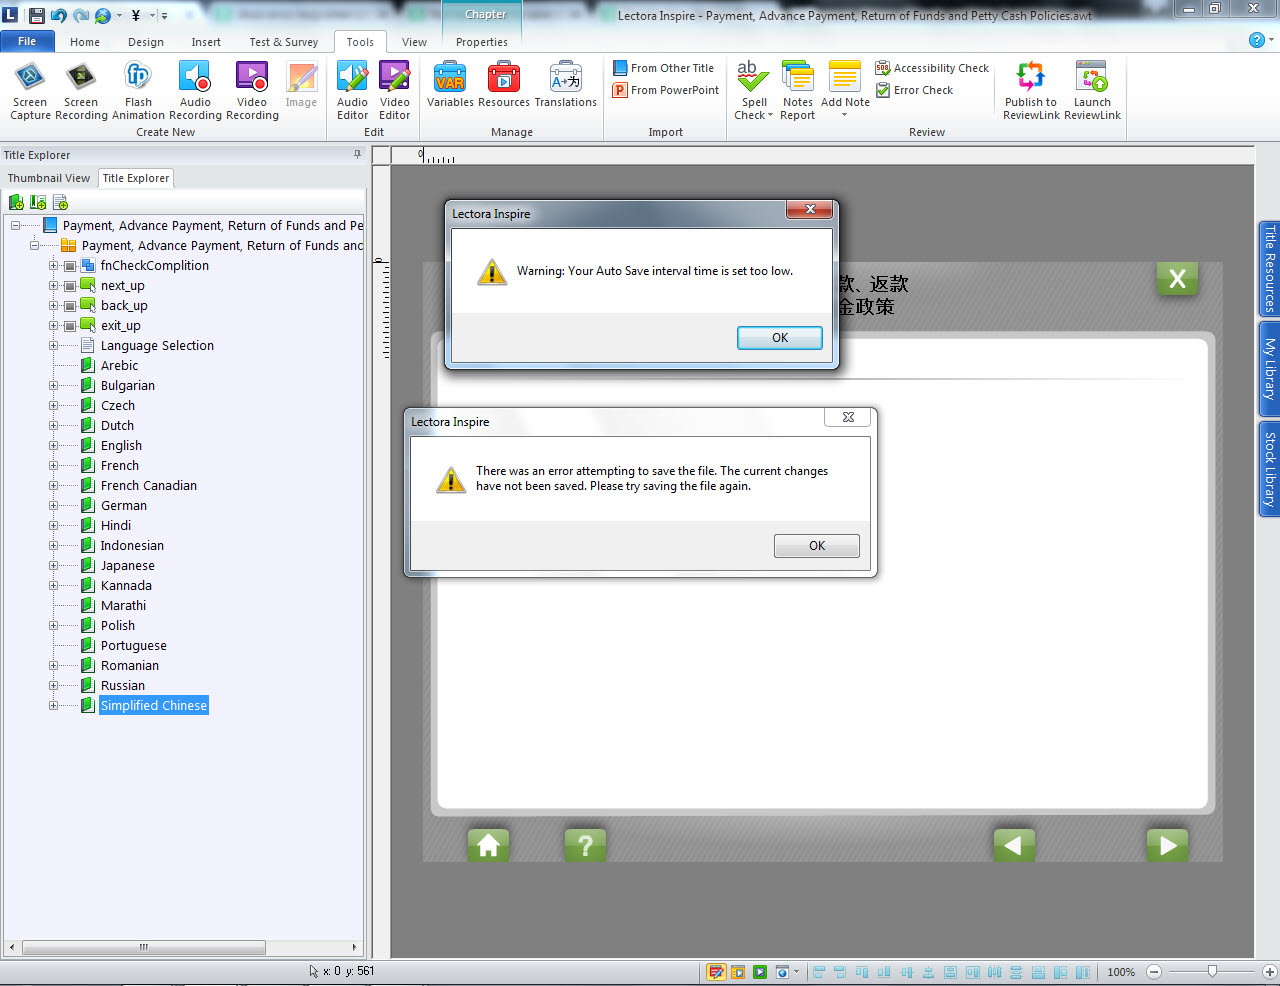
Task: Run the Spell Check
Action: click(x=754, y=91)
